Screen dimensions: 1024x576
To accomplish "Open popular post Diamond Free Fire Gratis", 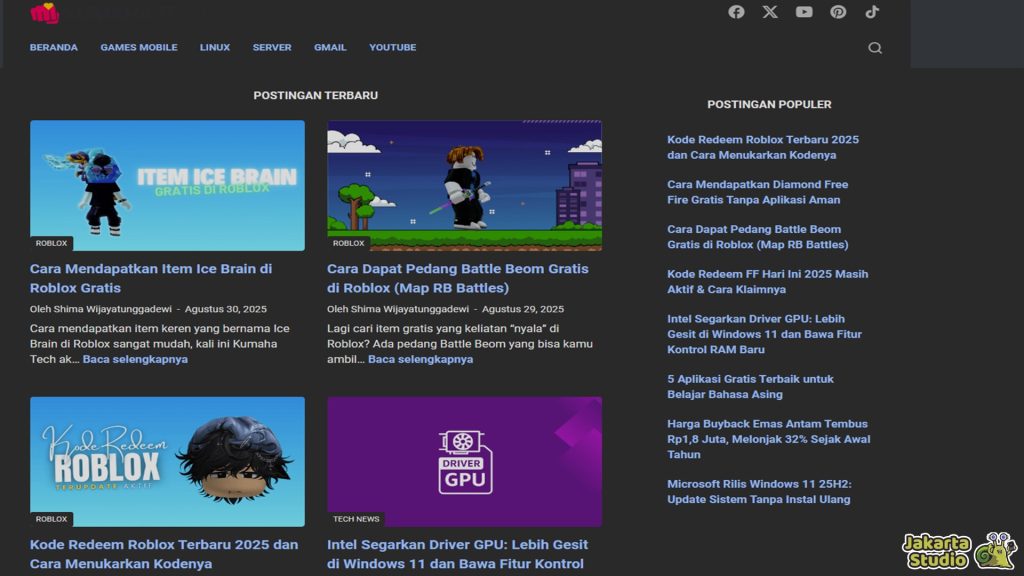I will (758, 192).
